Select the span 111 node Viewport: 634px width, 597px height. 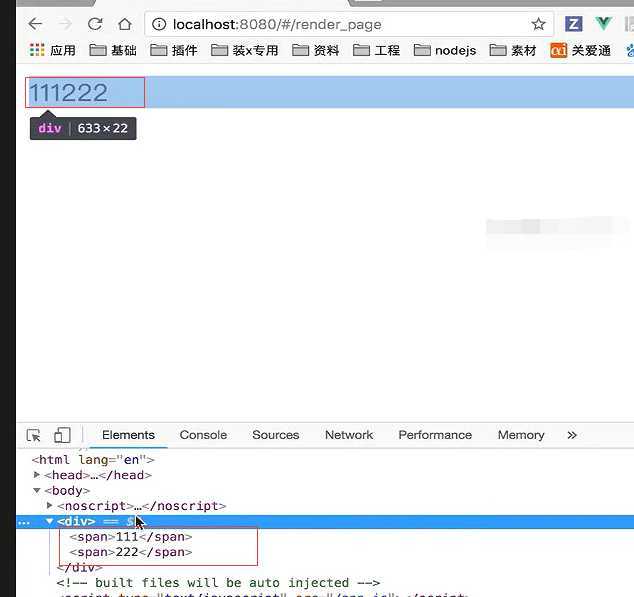point(131,537)
